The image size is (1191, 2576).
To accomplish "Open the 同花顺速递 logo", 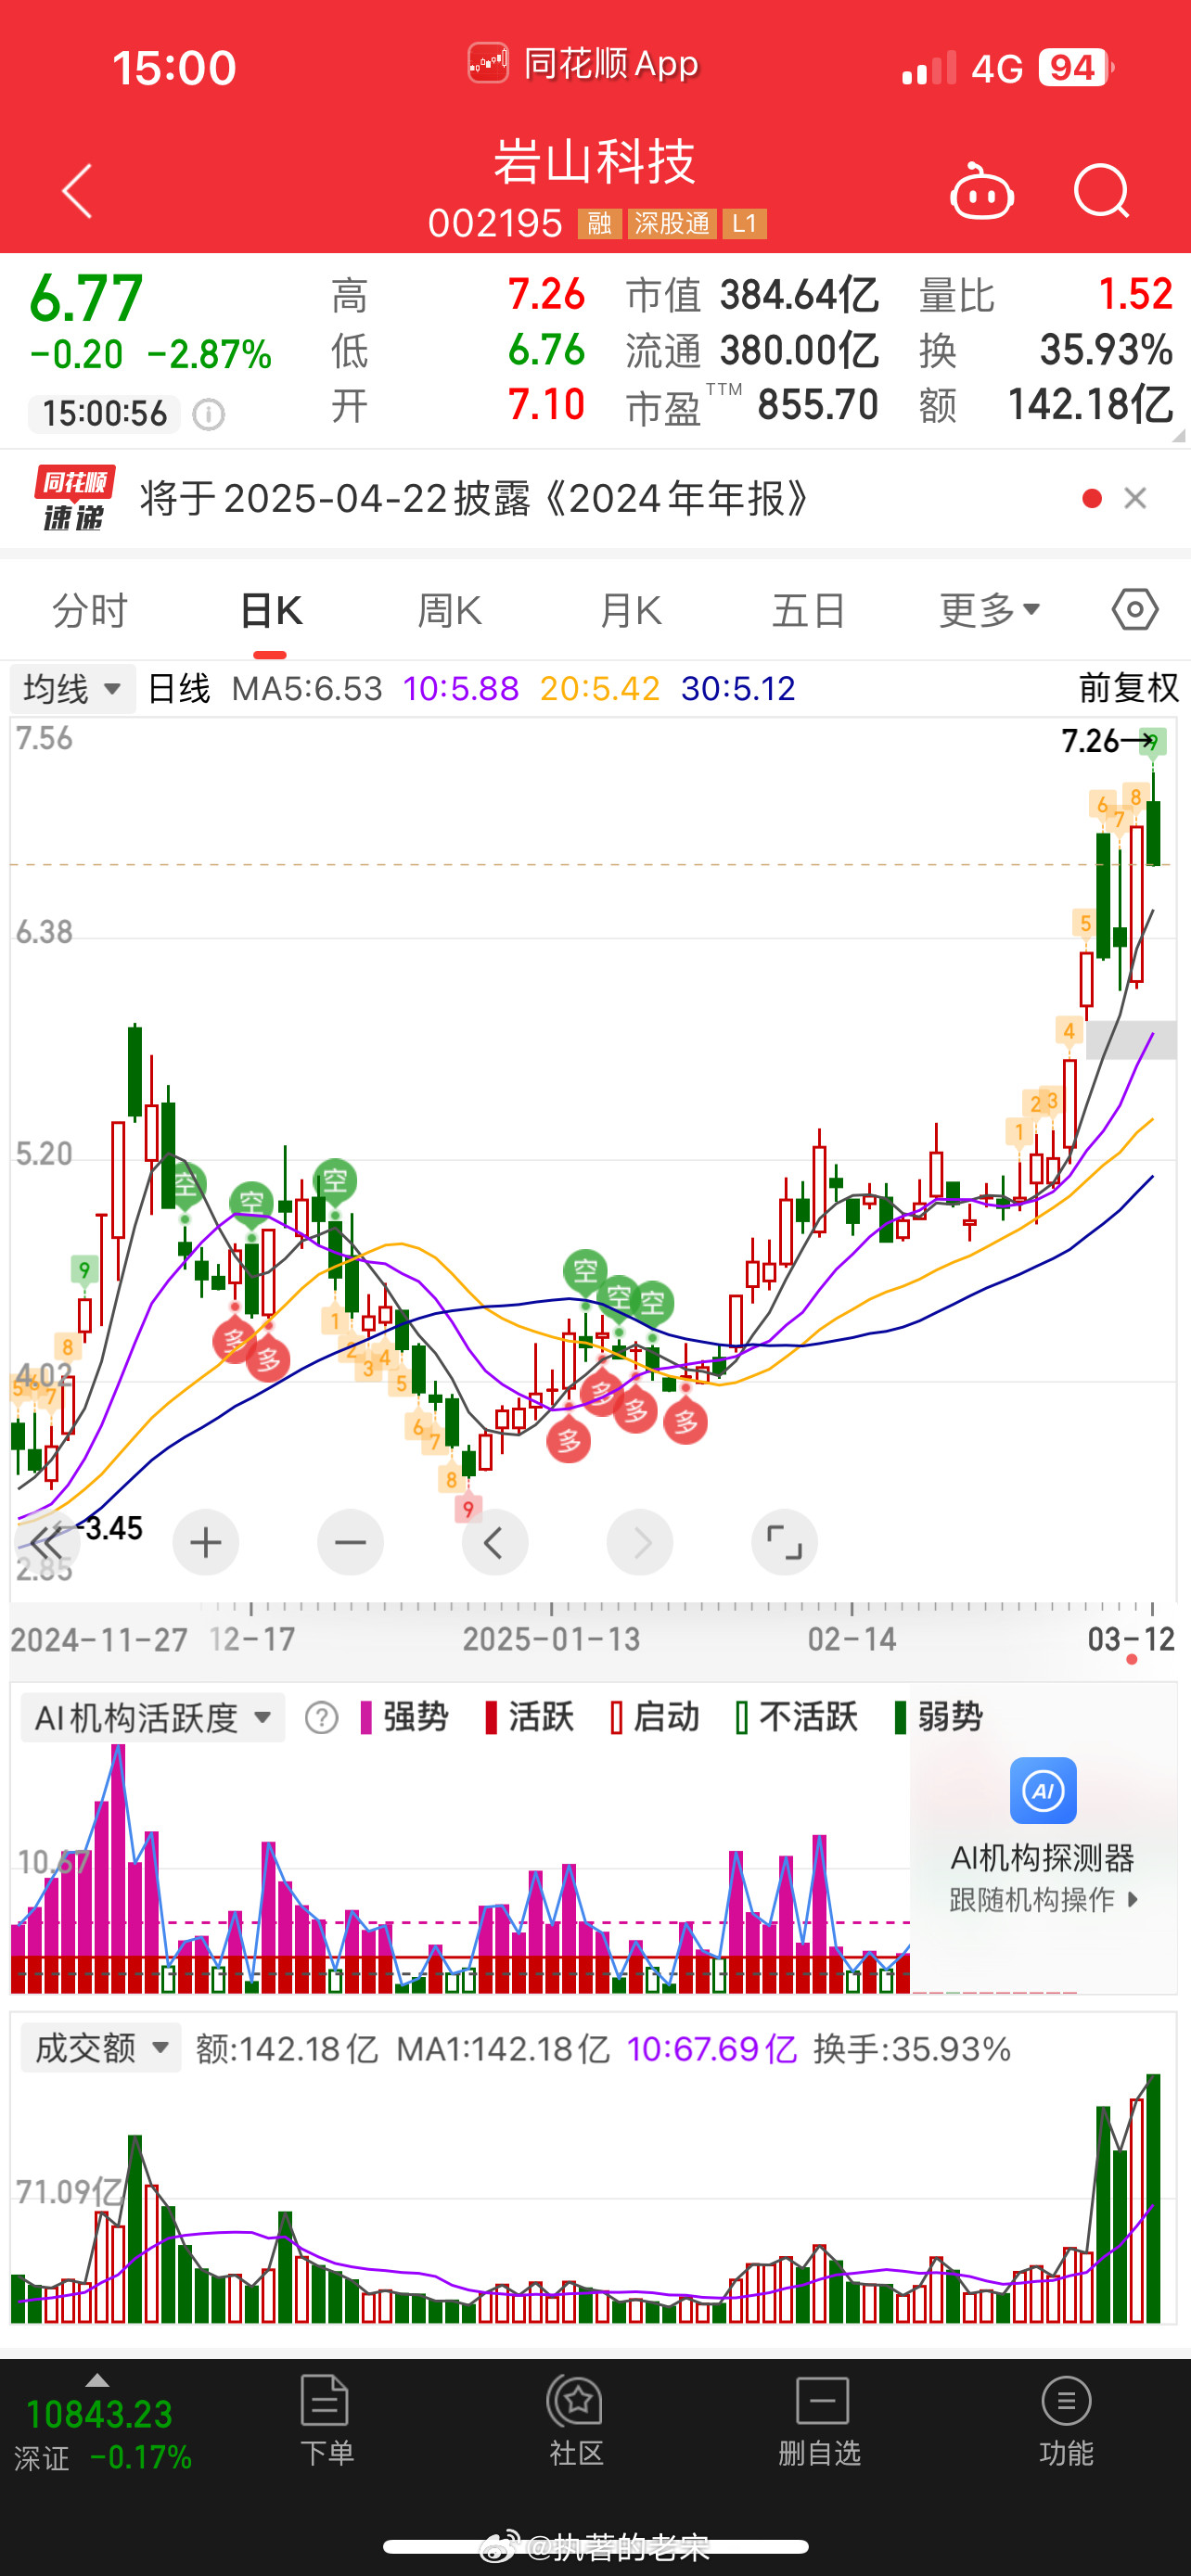I will click(74, 498).
